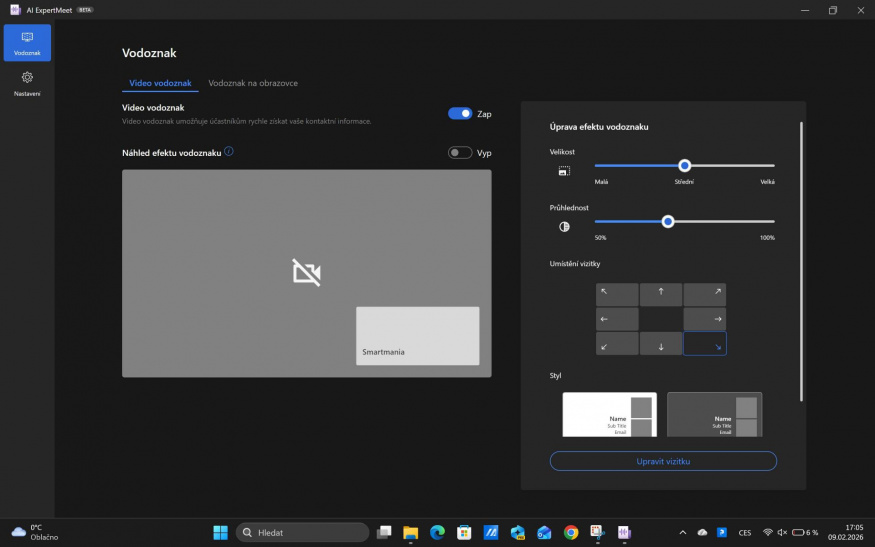Screen dimensions: 875x547
Task: Place the card at top-left corner arrow
Action: (x=617, y=294)
